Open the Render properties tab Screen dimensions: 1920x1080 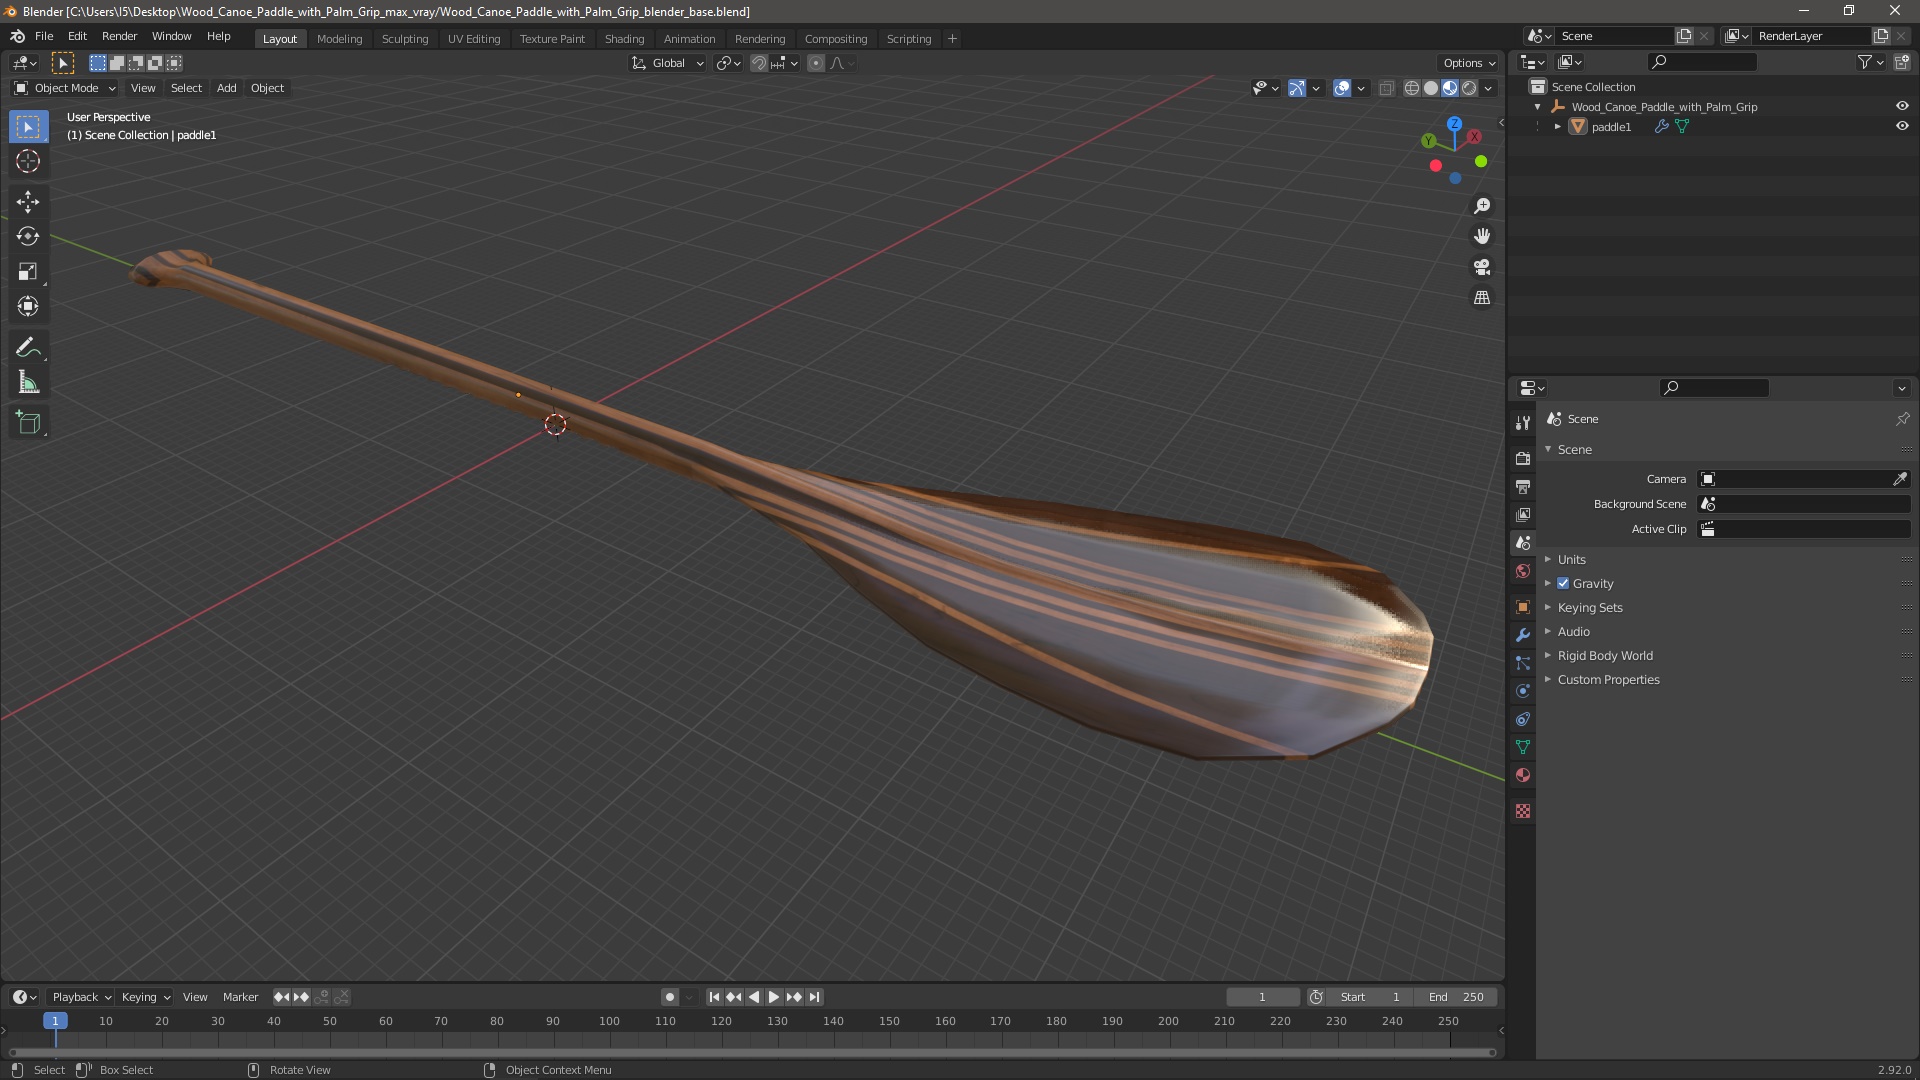(1523, 458)
